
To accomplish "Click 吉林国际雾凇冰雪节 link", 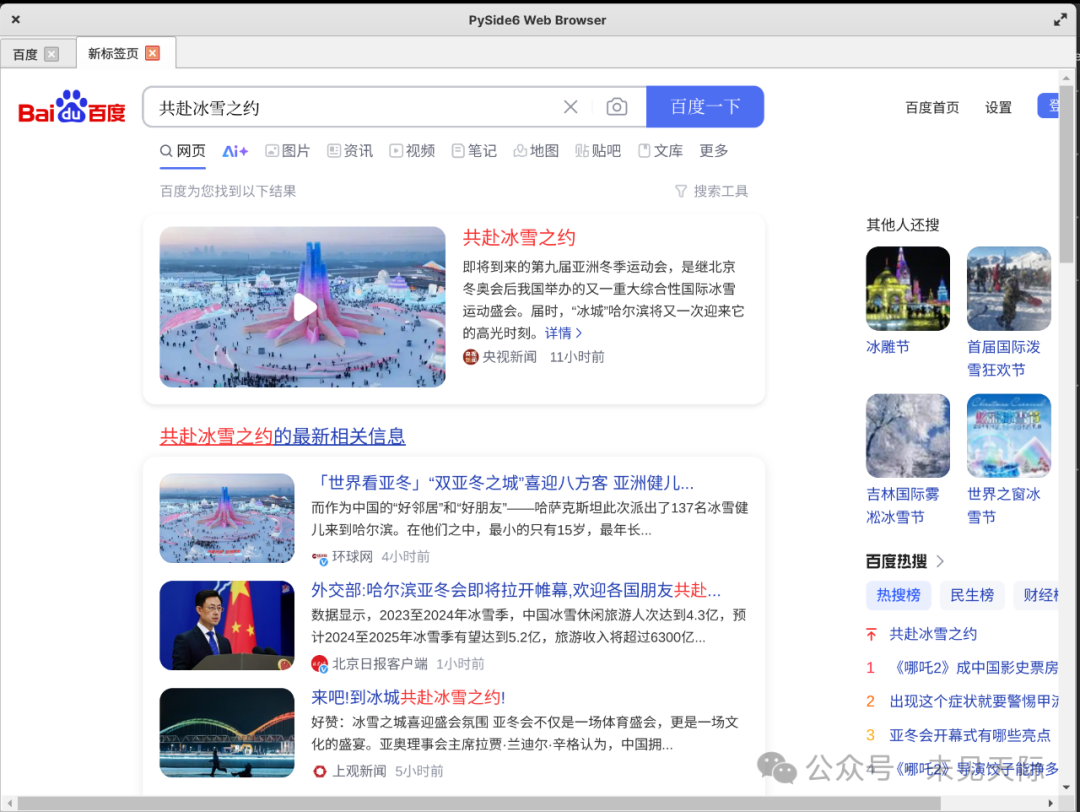I will pos(902,506).
